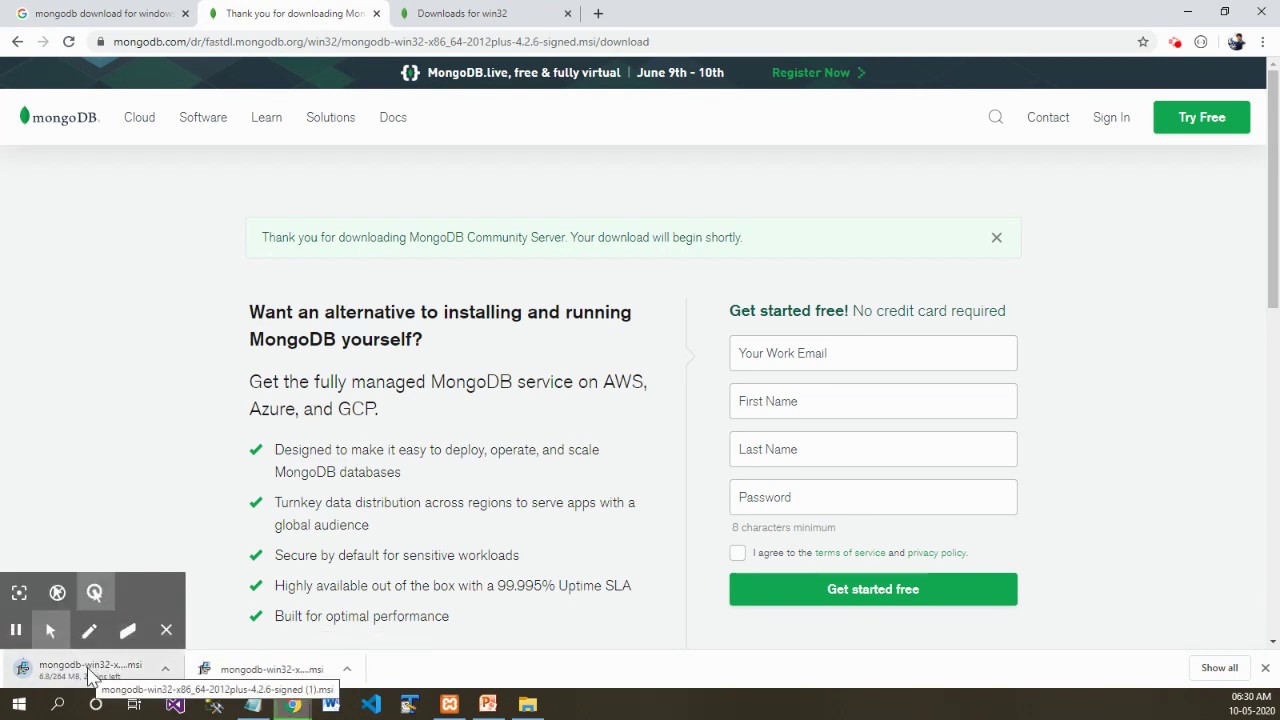Click the recorder zoom cursor icon

point(95,593)
